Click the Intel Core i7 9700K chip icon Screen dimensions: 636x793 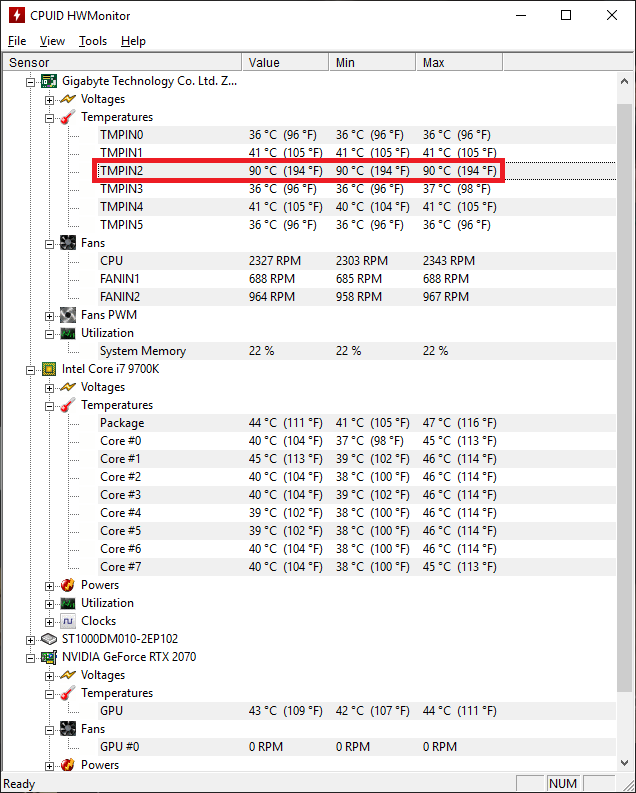tap(49, 369)
